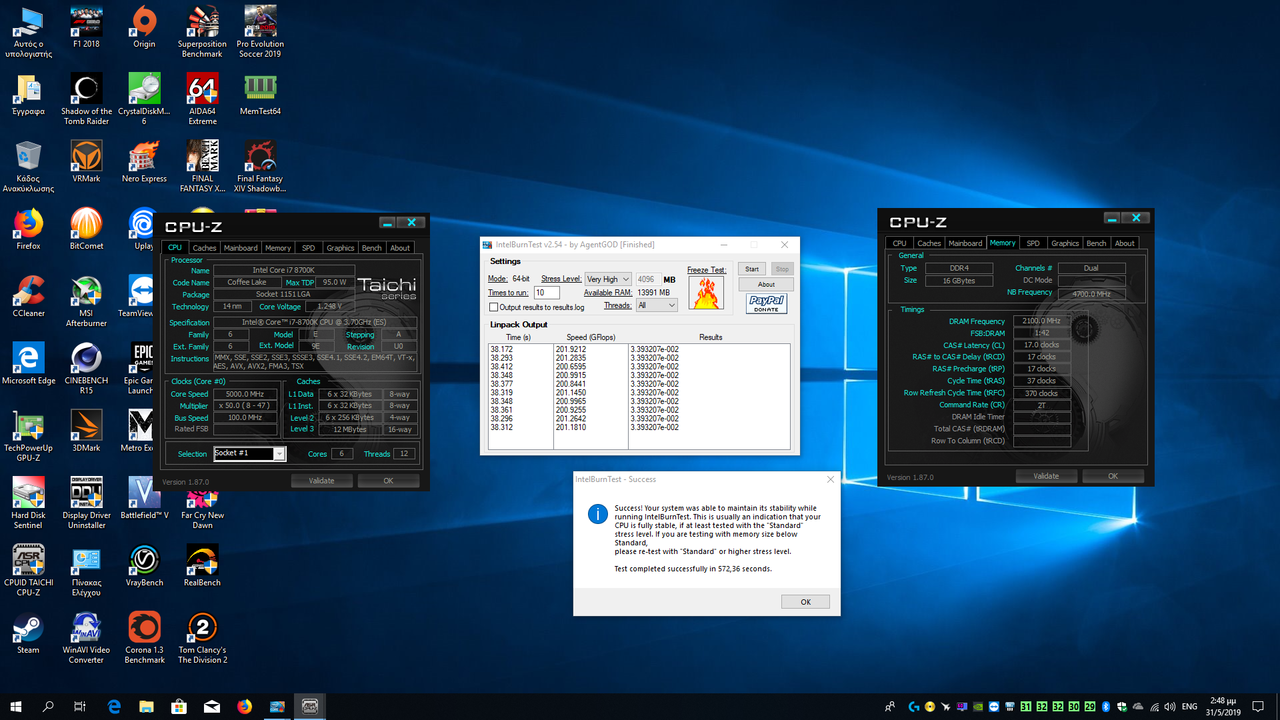Open CPU tab in right CPU-Z window
1280x720 pixels.
click(x=900, y=243)
